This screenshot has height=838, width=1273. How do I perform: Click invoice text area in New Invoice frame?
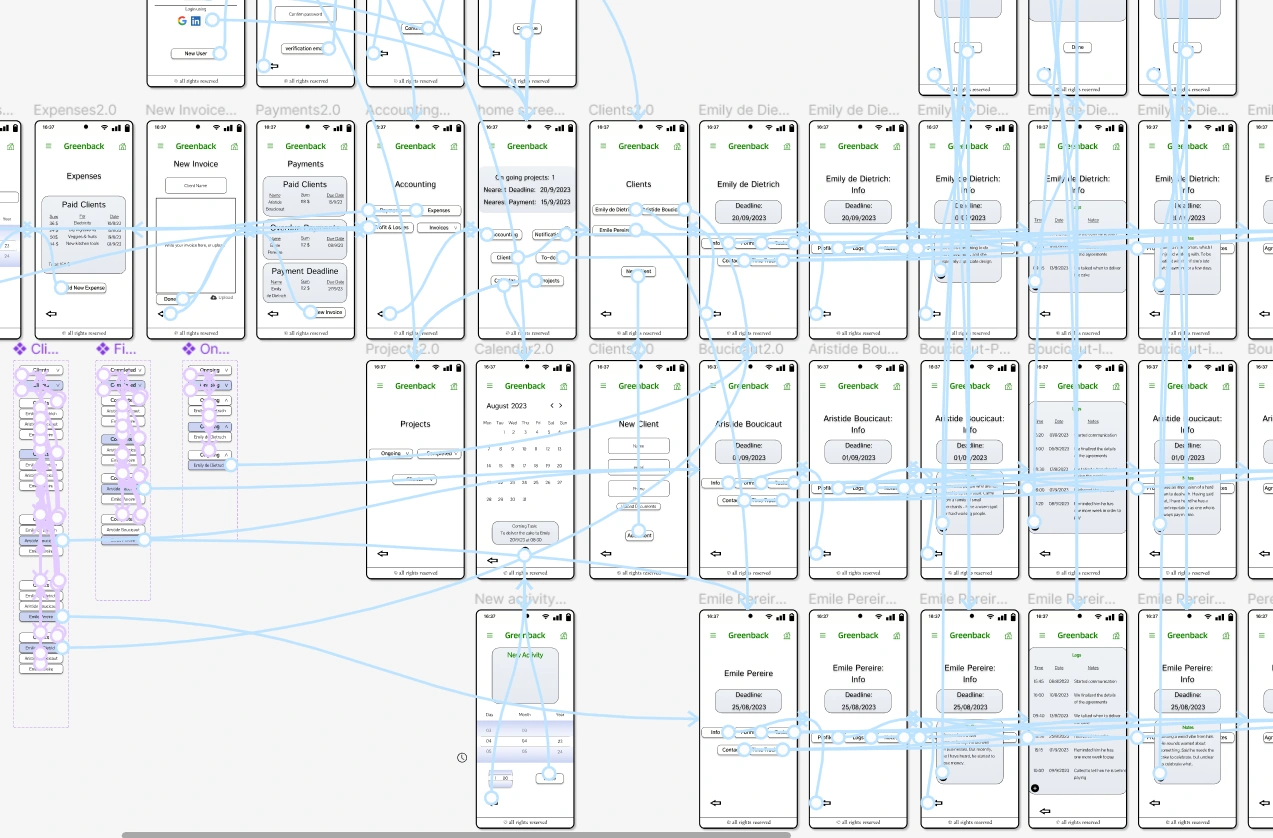tap(196, 244)
